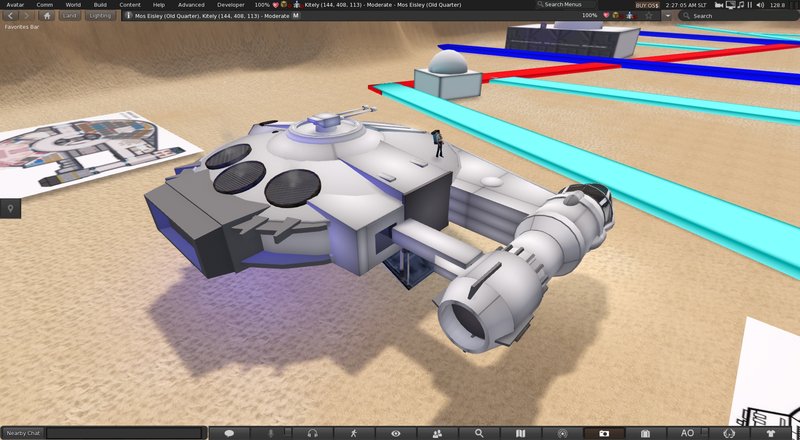The image size is (800, 440).
Task: Click the 2:27:05 AM SLT clock
Action: pyautogui.click(x=687, y=5)
